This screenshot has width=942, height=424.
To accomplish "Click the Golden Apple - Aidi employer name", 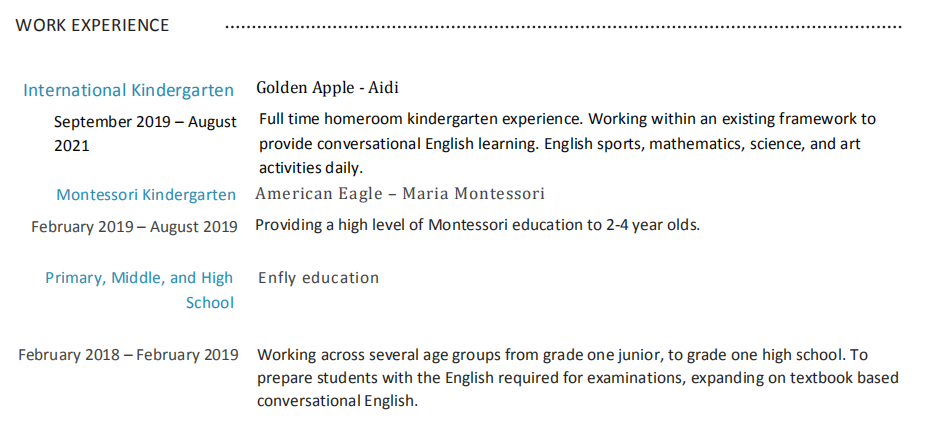I will click(x=327, y=88).
